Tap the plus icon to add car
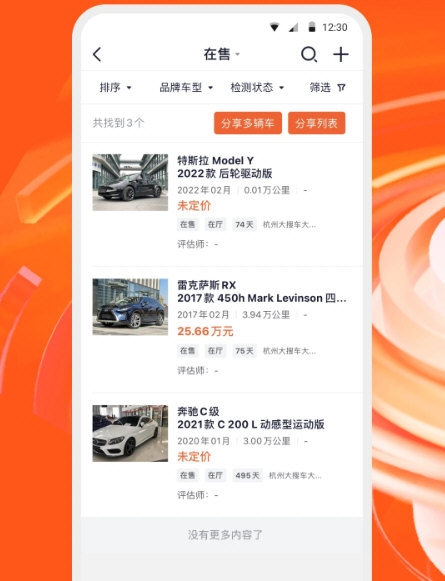 pyautogui.click(x=341, y=54)
